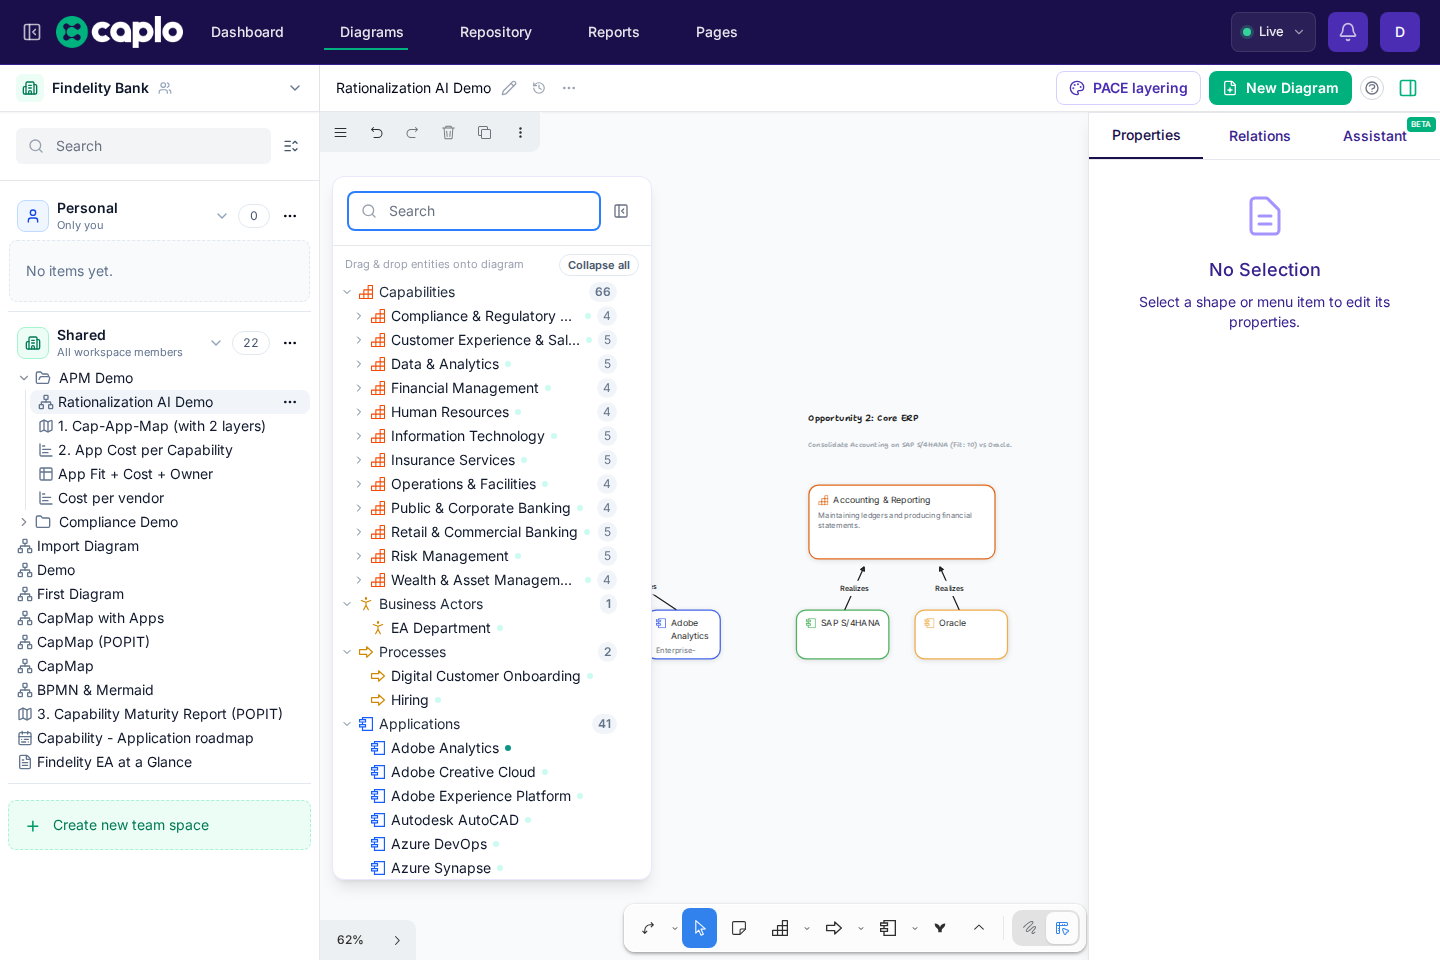The height and width of the screenshot is (960, 1440).
Task: Select the application component shape tool
Action: [x=888, y=928]
